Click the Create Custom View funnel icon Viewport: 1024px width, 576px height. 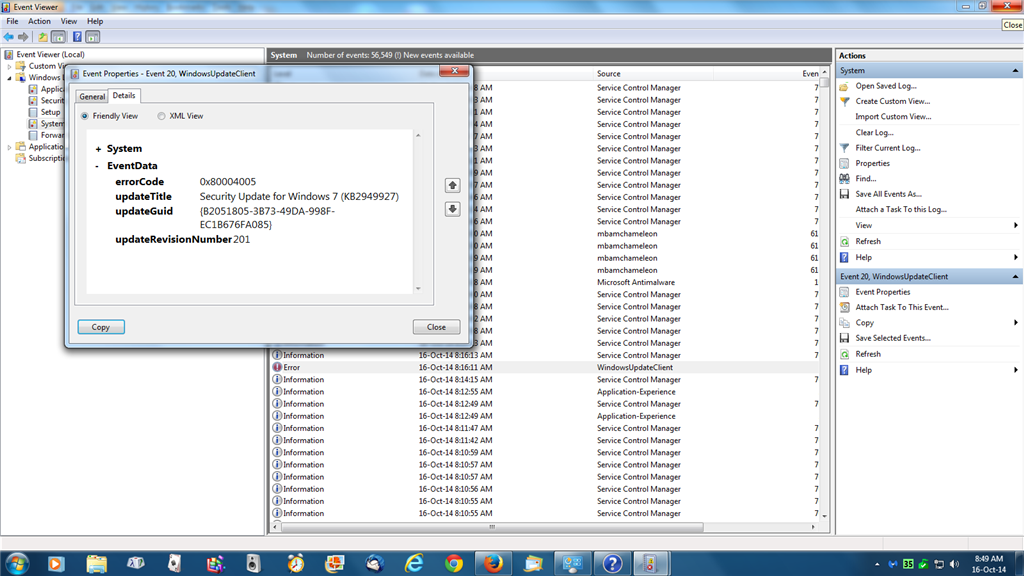844,101
